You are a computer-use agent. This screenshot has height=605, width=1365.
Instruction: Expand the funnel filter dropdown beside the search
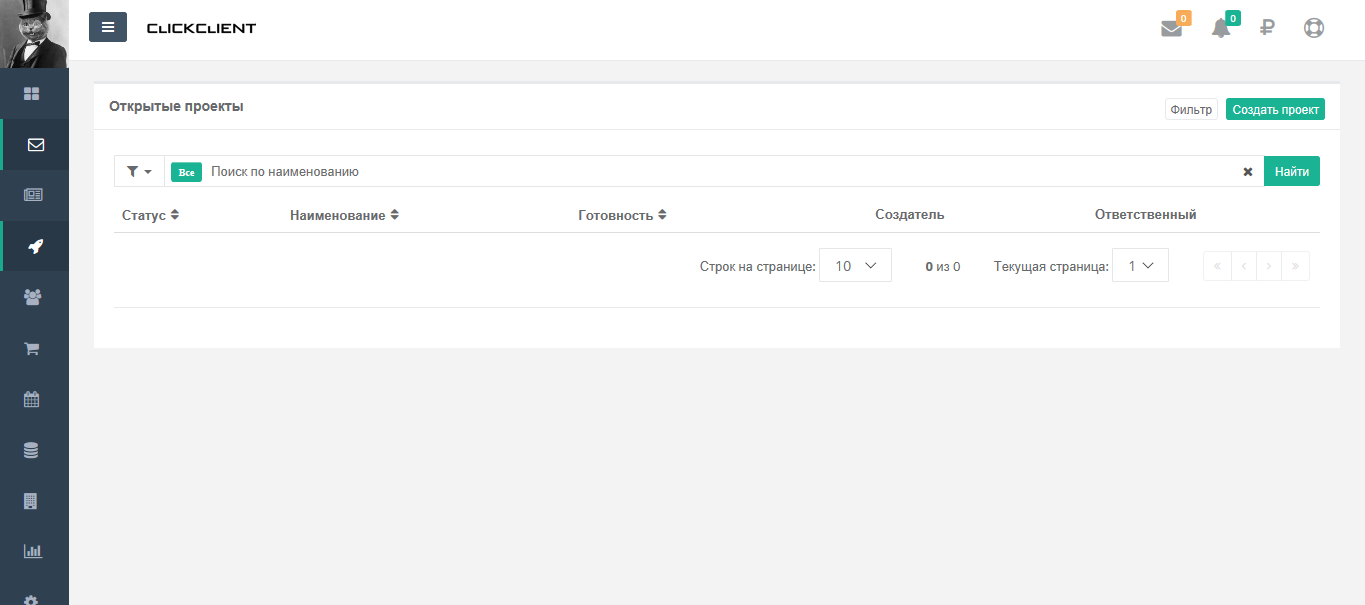tap(137, 171)
